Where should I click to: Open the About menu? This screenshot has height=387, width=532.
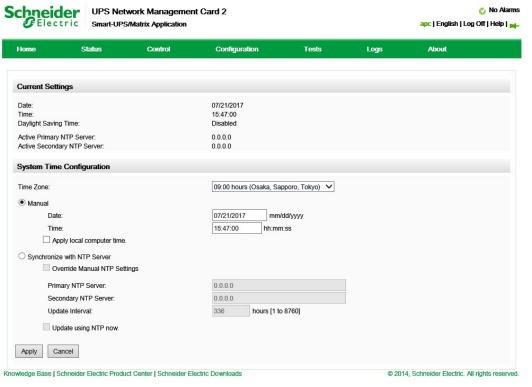coord(437,49)
